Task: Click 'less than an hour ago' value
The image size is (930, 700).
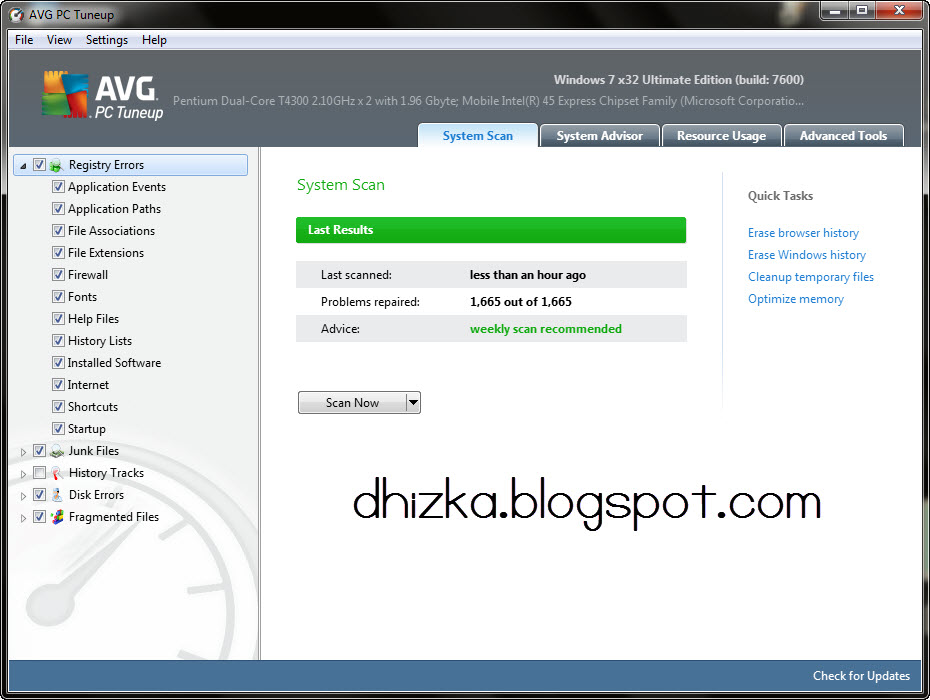Action: click(x=528, y=275)
